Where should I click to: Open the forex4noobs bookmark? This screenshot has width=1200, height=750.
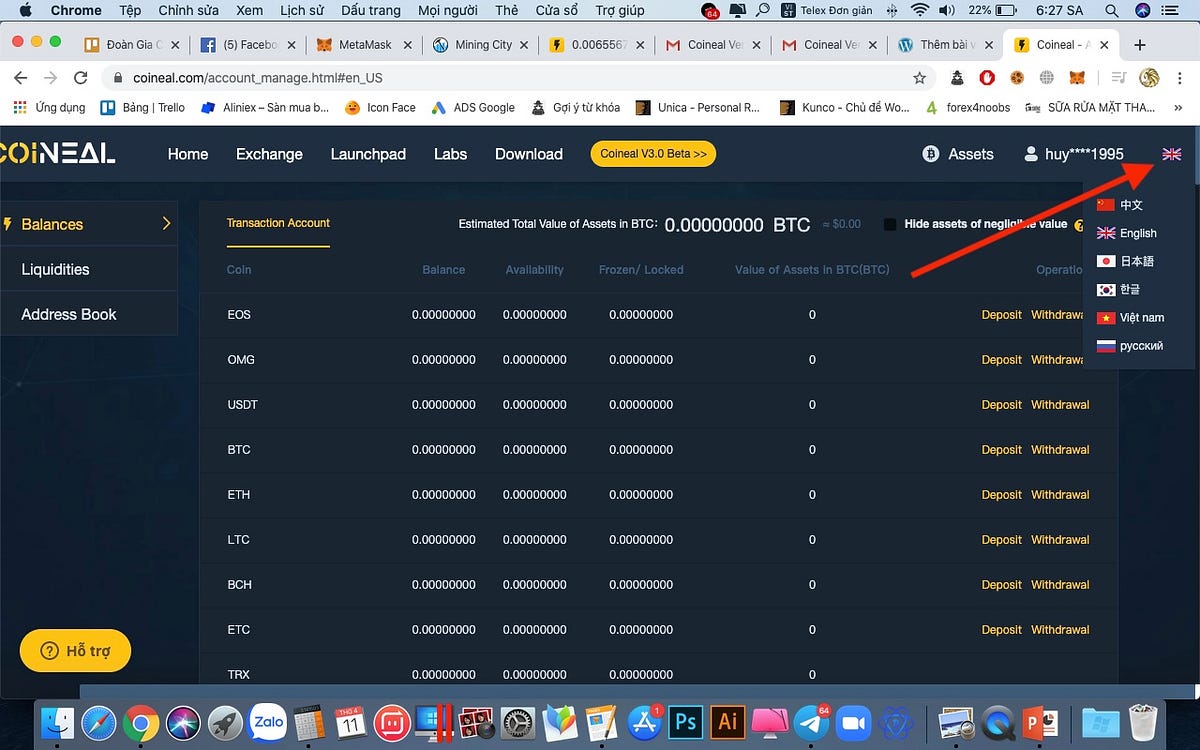coord(966,107)
